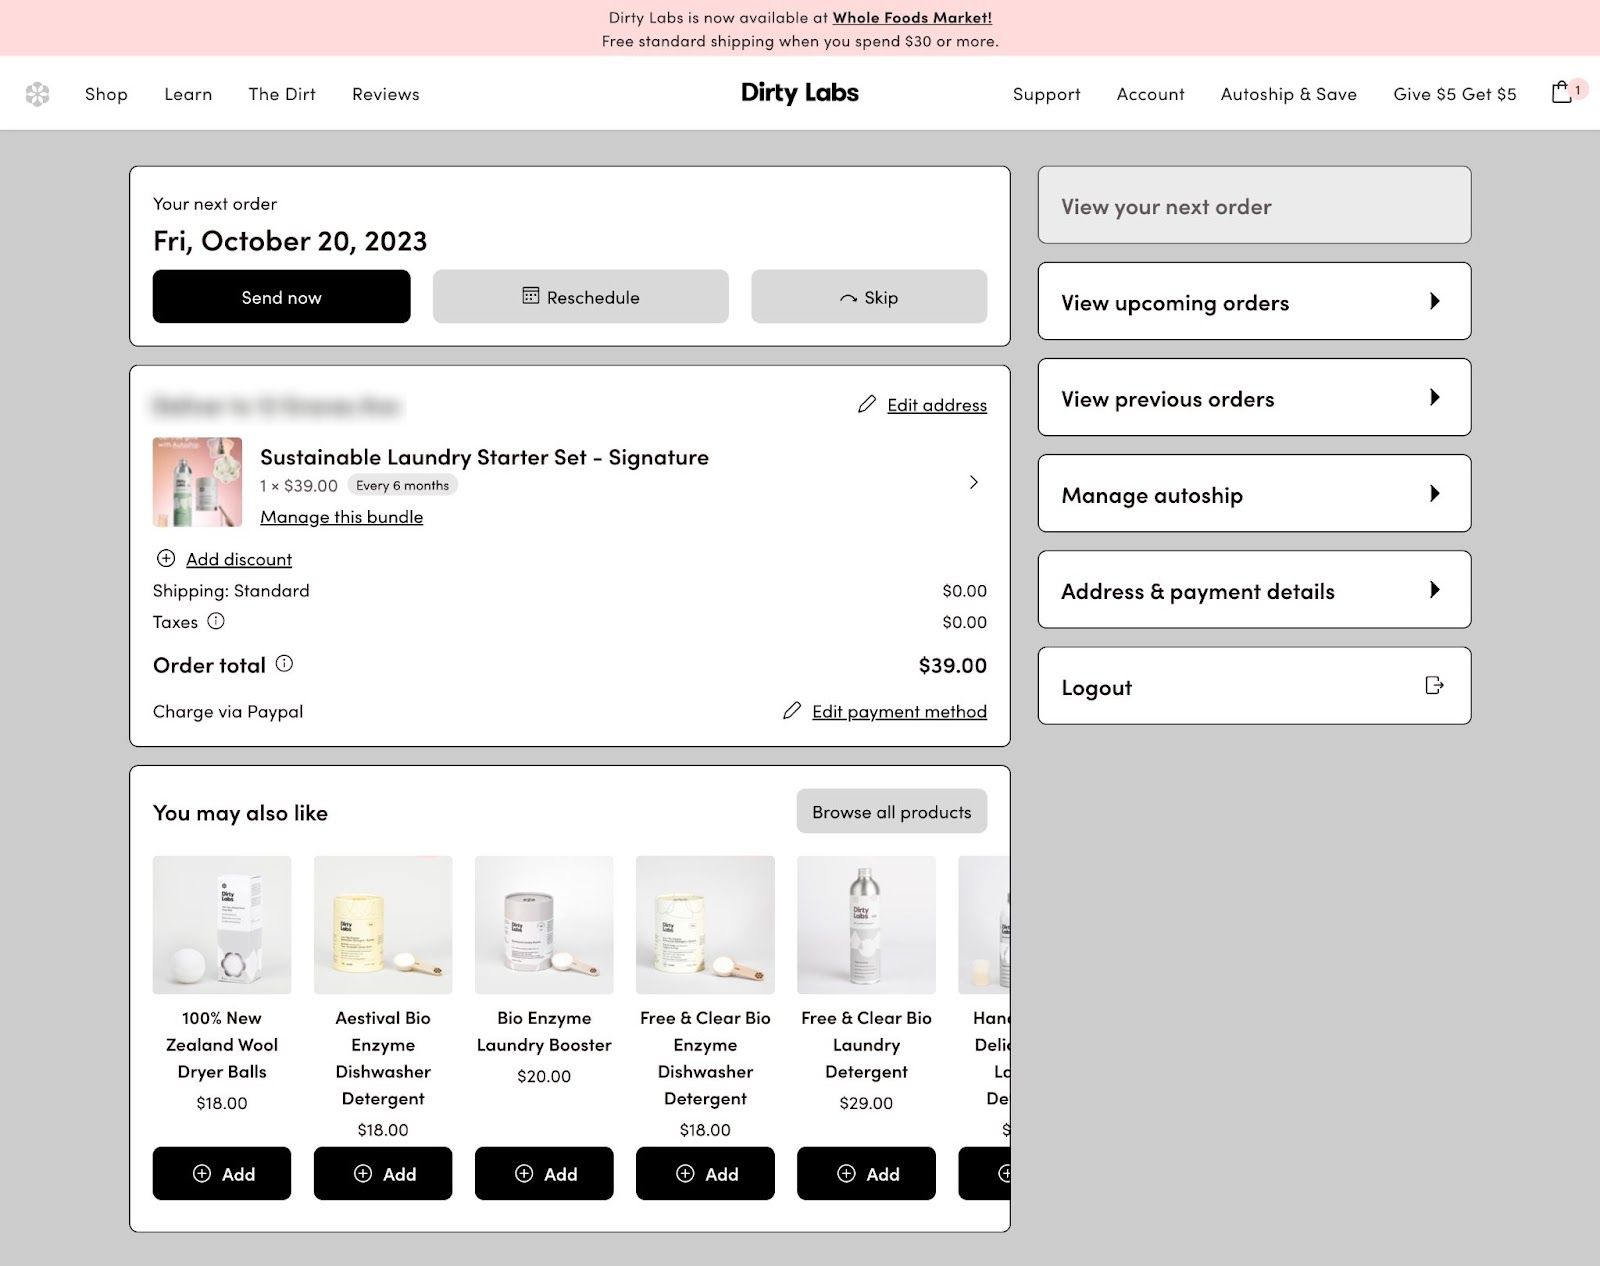Open the Manage autoship panel via its chevron
1600x1266 pixels.
click(1437, 493)
